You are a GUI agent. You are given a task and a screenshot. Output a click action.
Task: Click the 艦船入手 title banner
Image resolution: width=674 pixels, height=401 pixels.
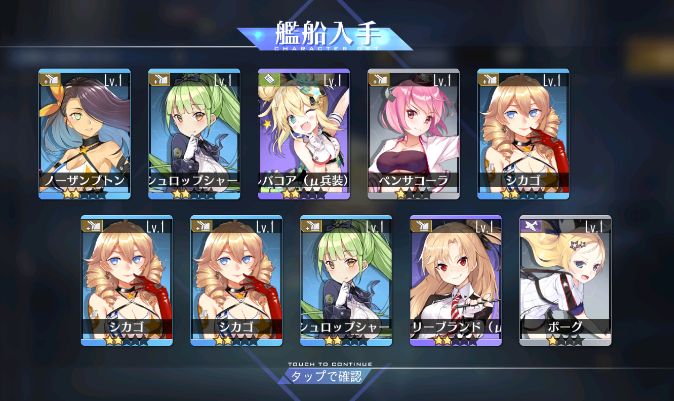(325, 36)
